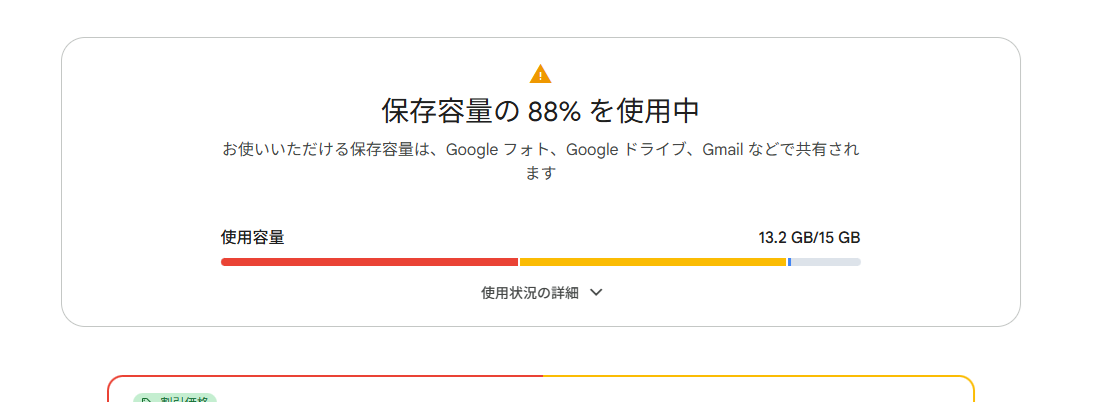Click the small blue segment of the storage bar

click(789, 262)
